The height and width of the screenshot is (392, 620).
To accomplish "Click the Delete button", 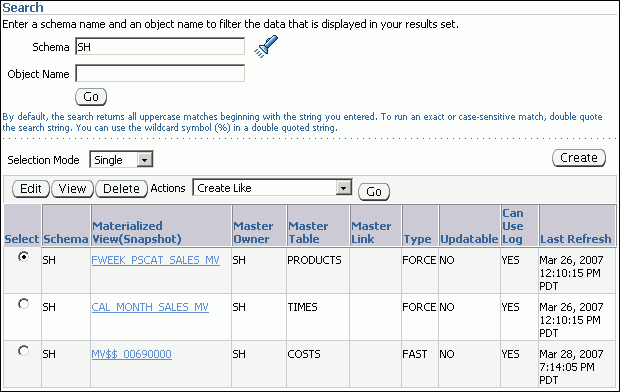I will [x=121, y=189].
